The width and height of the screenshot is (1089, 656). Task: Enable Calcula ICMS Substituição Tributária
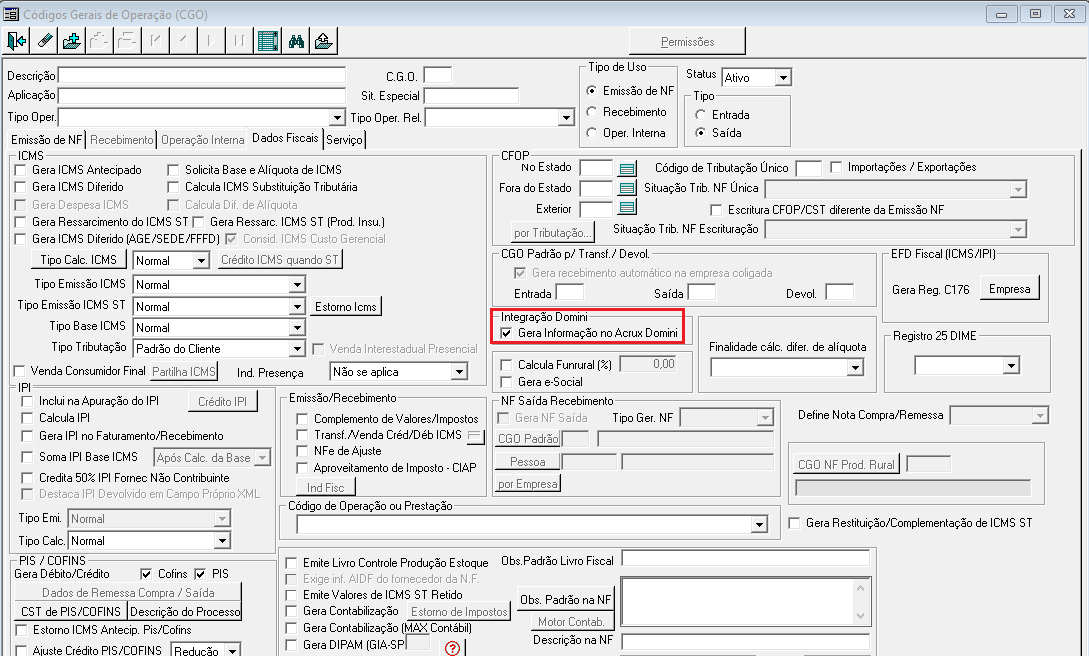point(173,187)
